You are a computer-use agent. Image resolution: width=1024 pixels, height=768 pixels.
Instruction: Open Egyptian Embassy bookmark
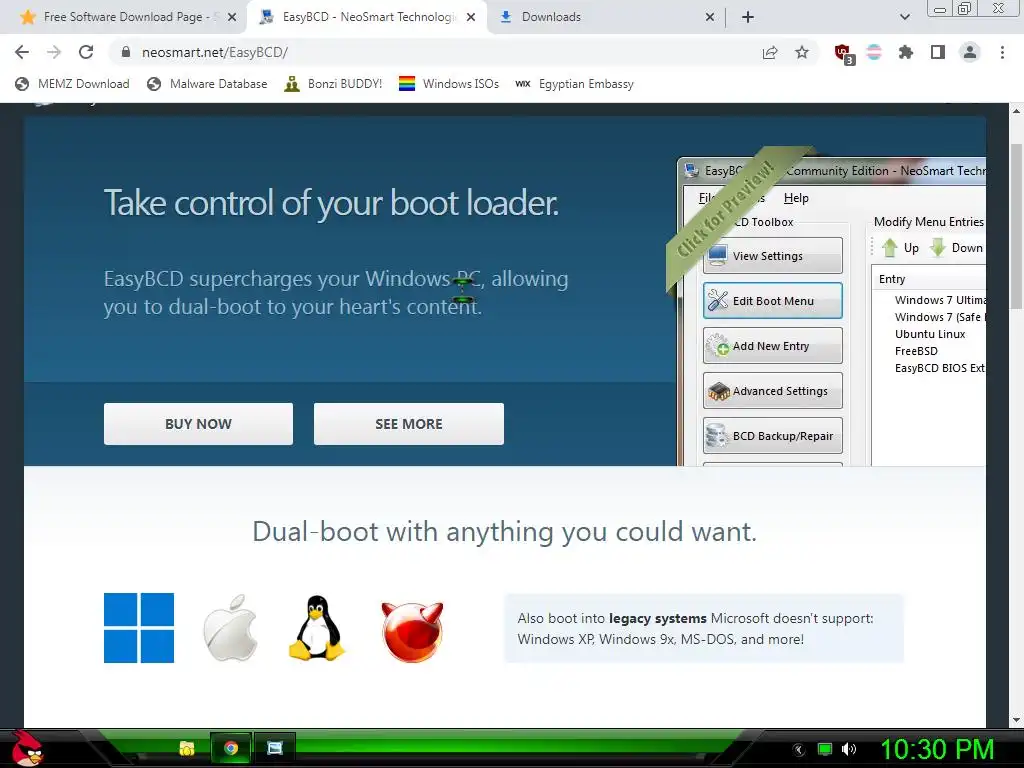coord(575,84)
